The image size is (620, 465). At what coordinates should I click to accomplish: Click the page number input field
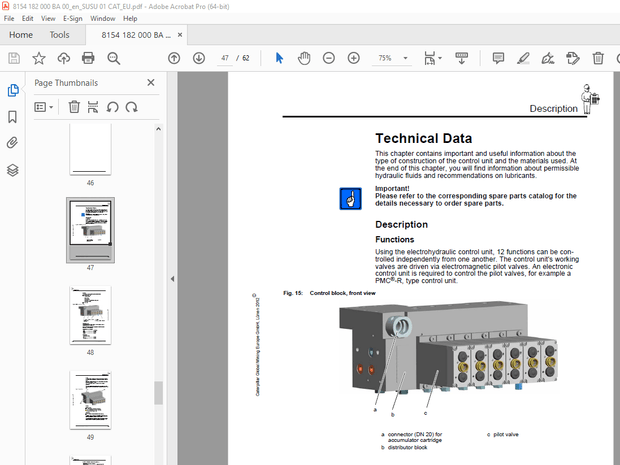pos(225,58)
